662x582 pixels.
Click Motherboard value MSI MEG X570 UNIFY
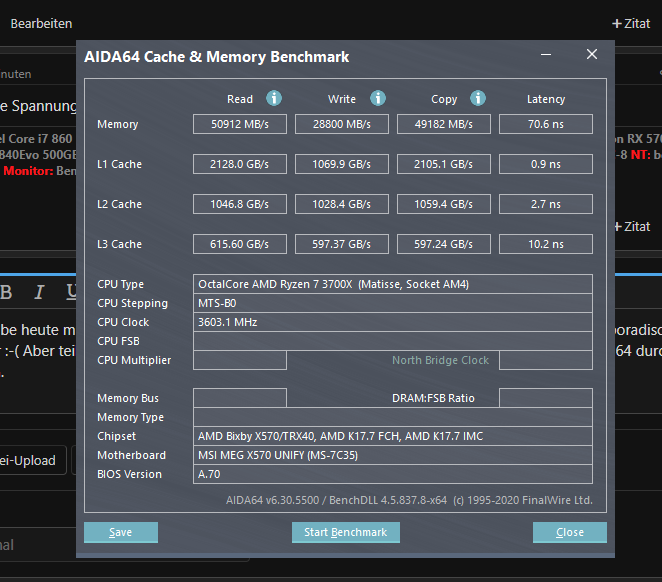(x=393, y=455)
